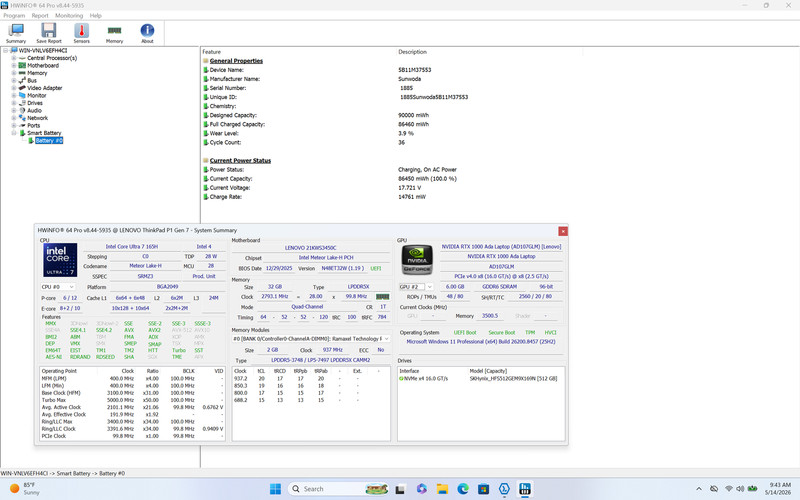Click the Current Power Status heading
This screenshot has width=800, height=500.
tap(240, 161)
